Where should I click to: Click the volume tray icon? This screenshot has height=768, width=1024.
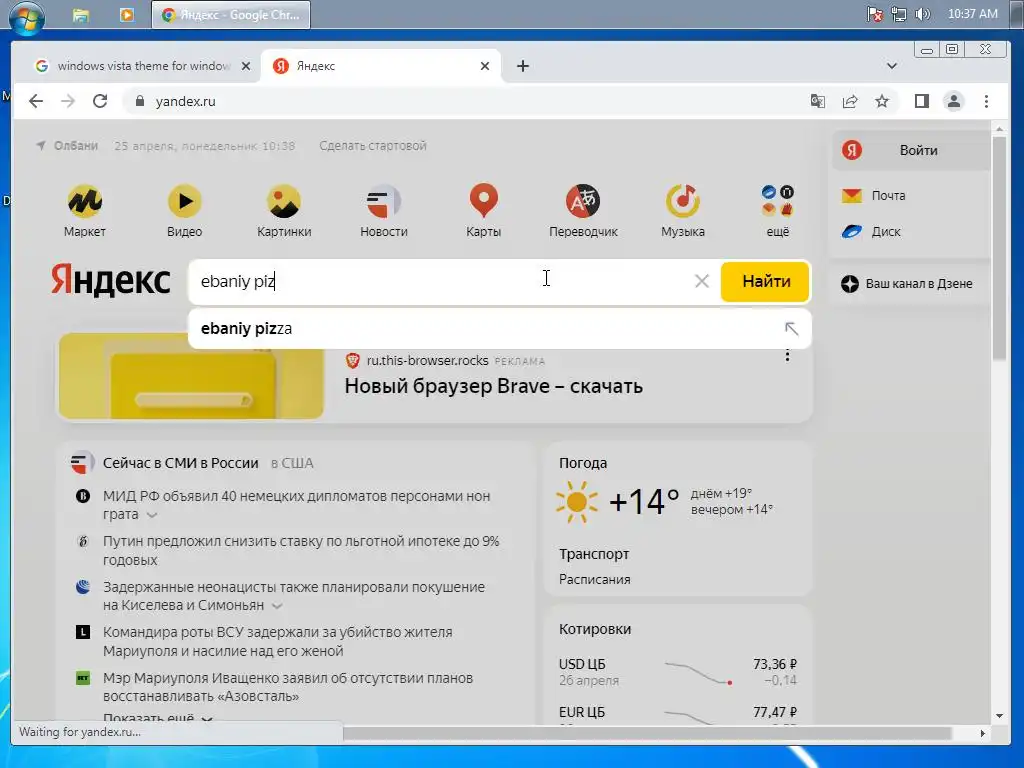point(922,14)
